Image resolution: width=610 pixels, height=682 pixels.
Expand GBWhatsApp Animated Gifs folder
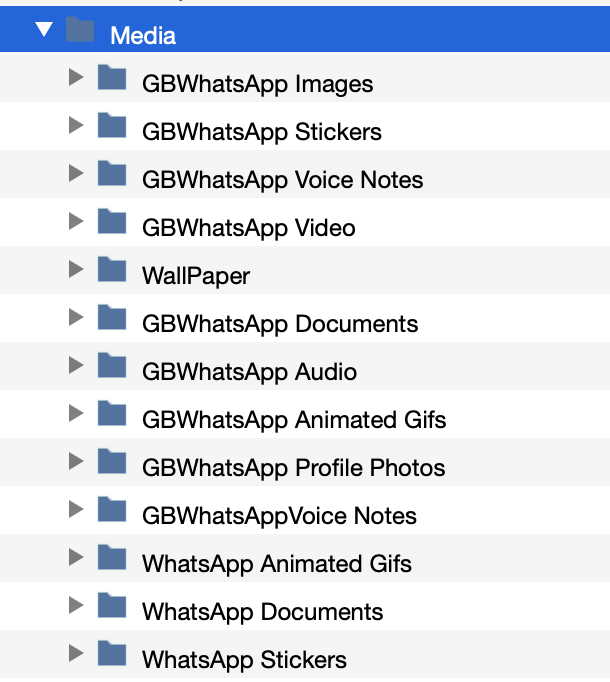point(76,413)
